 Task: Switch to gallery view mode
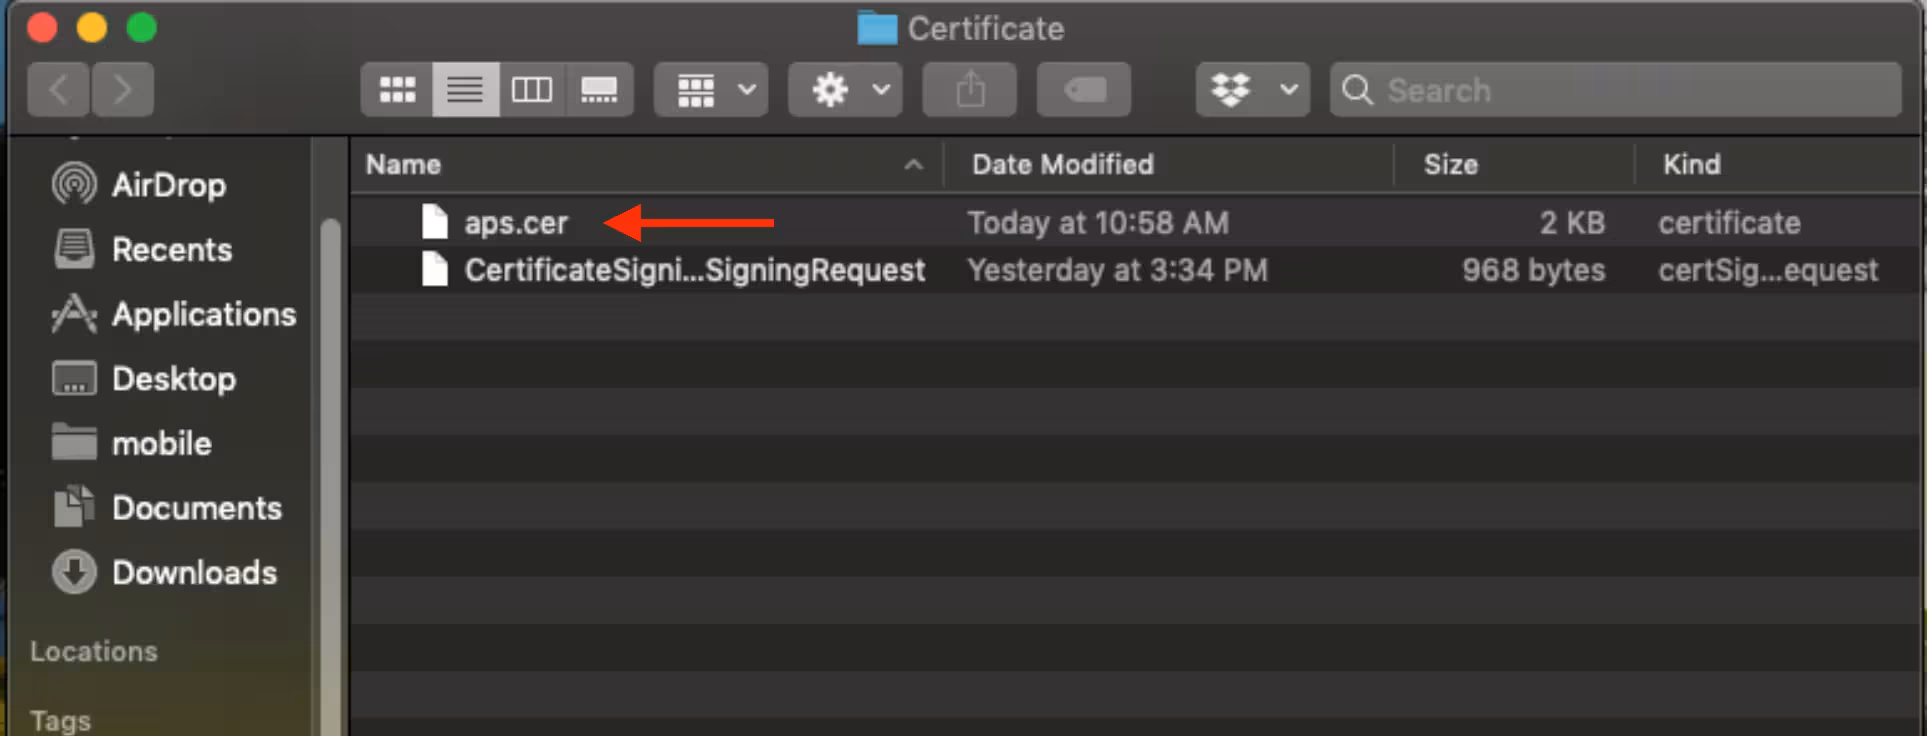(599, 89)
